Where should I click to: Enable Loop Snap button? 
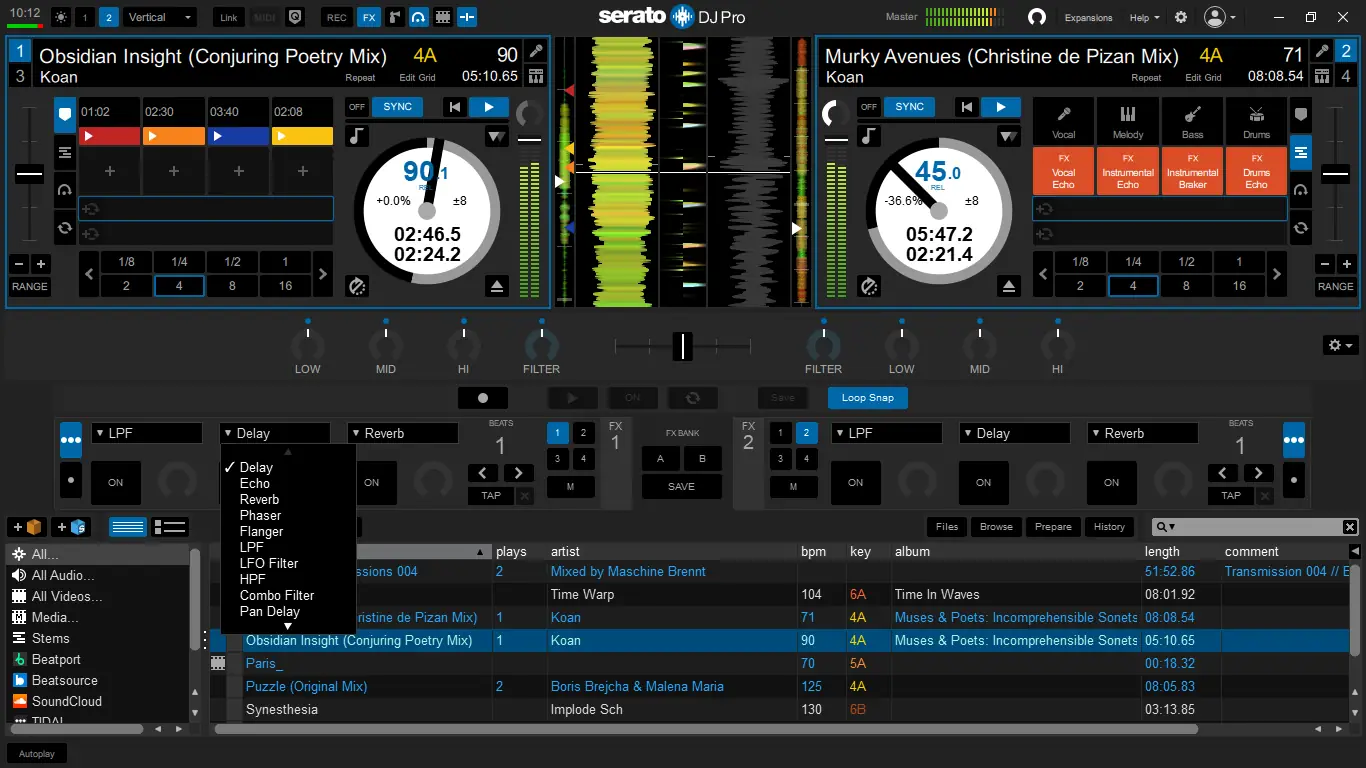pyautogui.click(x=867, y=398)
